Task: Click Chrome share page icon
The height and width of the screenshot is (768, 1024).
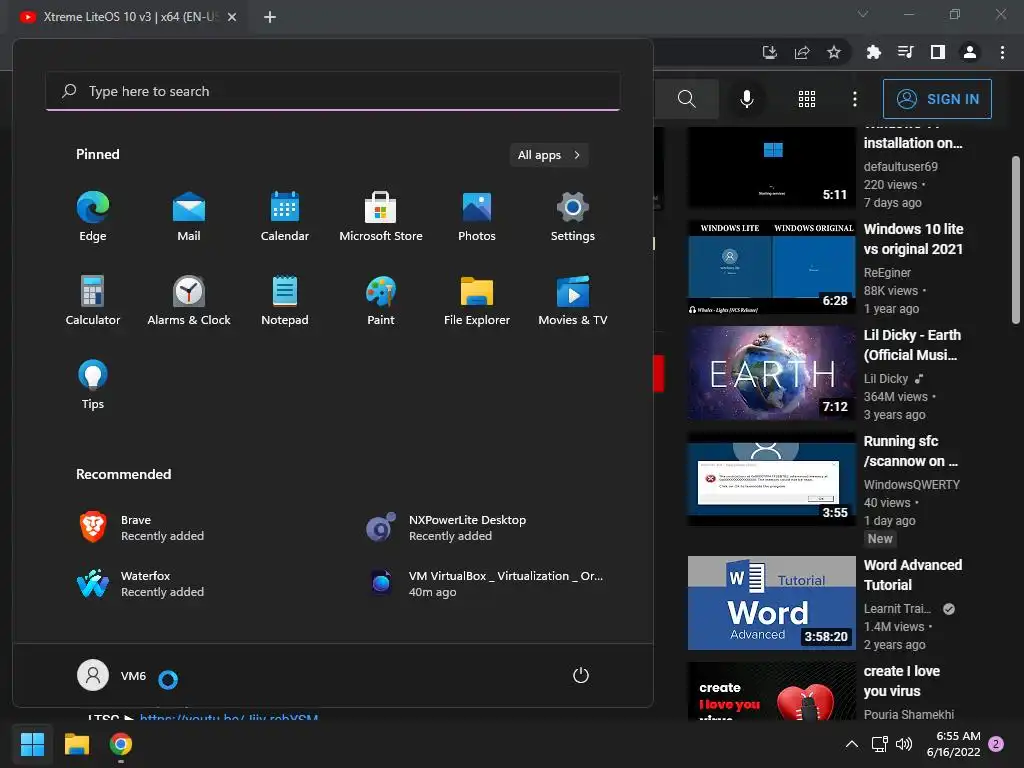Action: [802, 52]
